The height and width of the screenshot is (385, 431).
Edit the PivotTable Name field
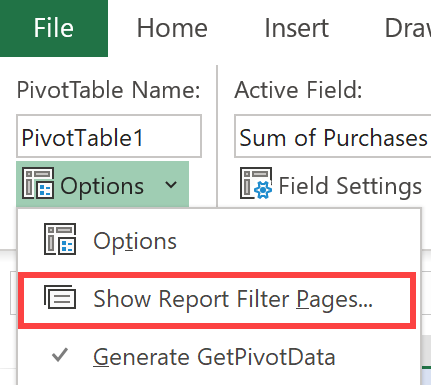[x=109, y=136]
